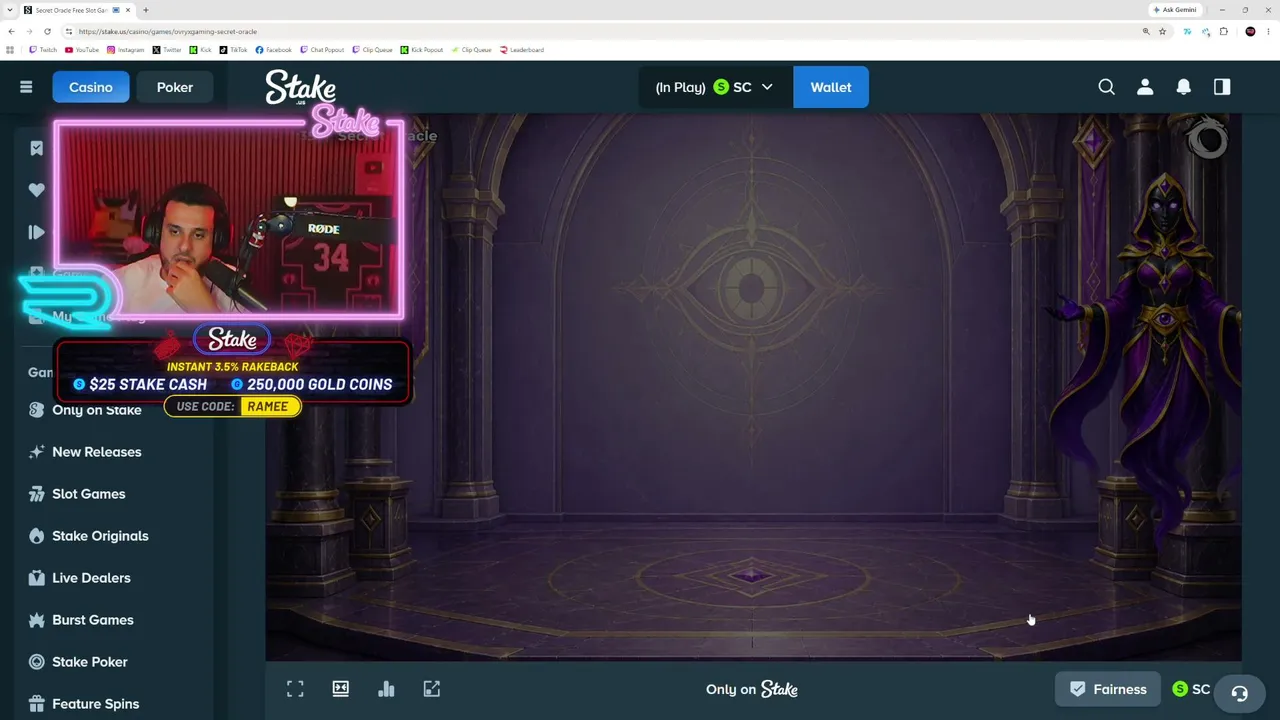The image size is (1280, 720).
Task: Open live stats chart icon
Action: point(386,689)
